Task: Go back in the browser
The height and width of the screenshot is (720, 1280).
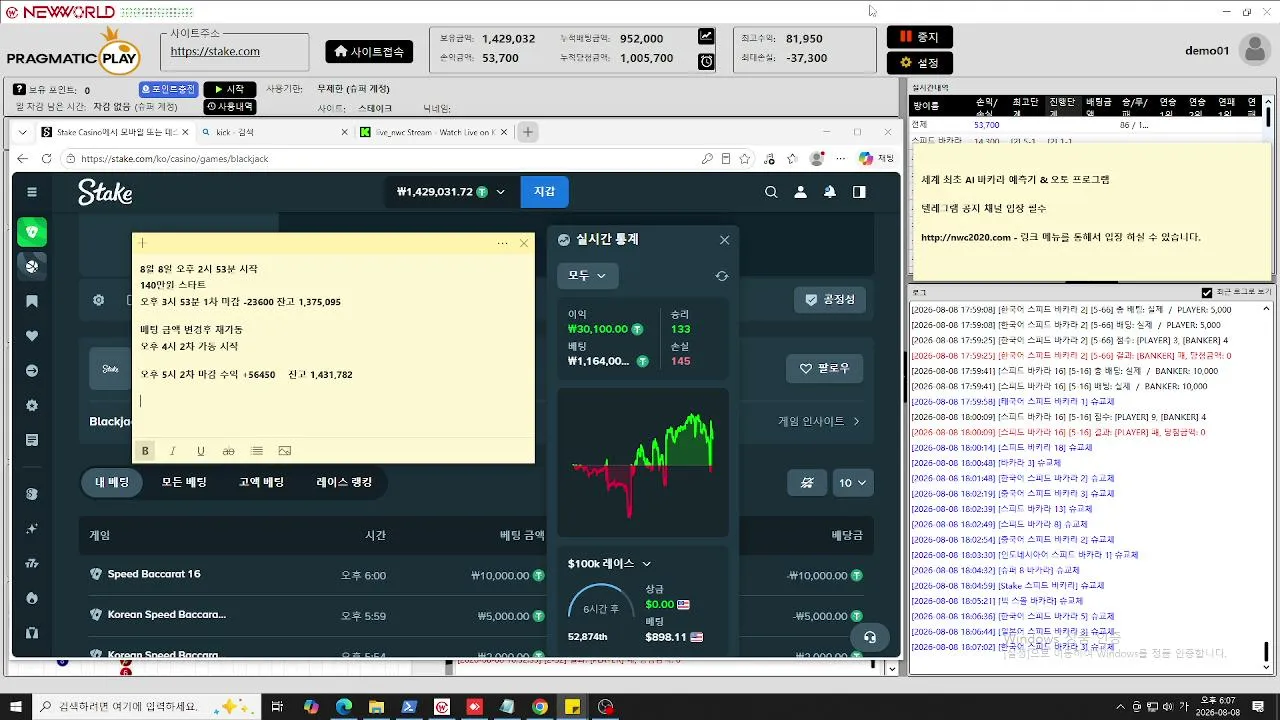Action: point(22,158)
